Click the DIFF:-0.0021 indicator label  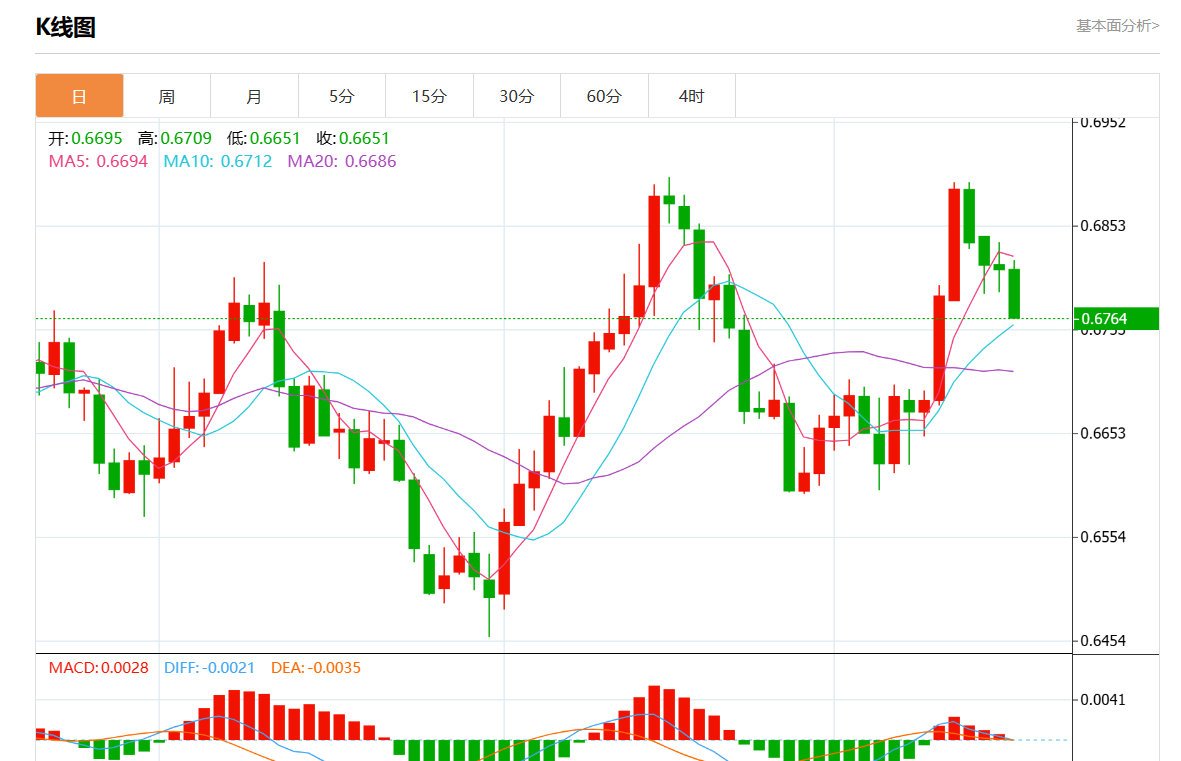209,668
